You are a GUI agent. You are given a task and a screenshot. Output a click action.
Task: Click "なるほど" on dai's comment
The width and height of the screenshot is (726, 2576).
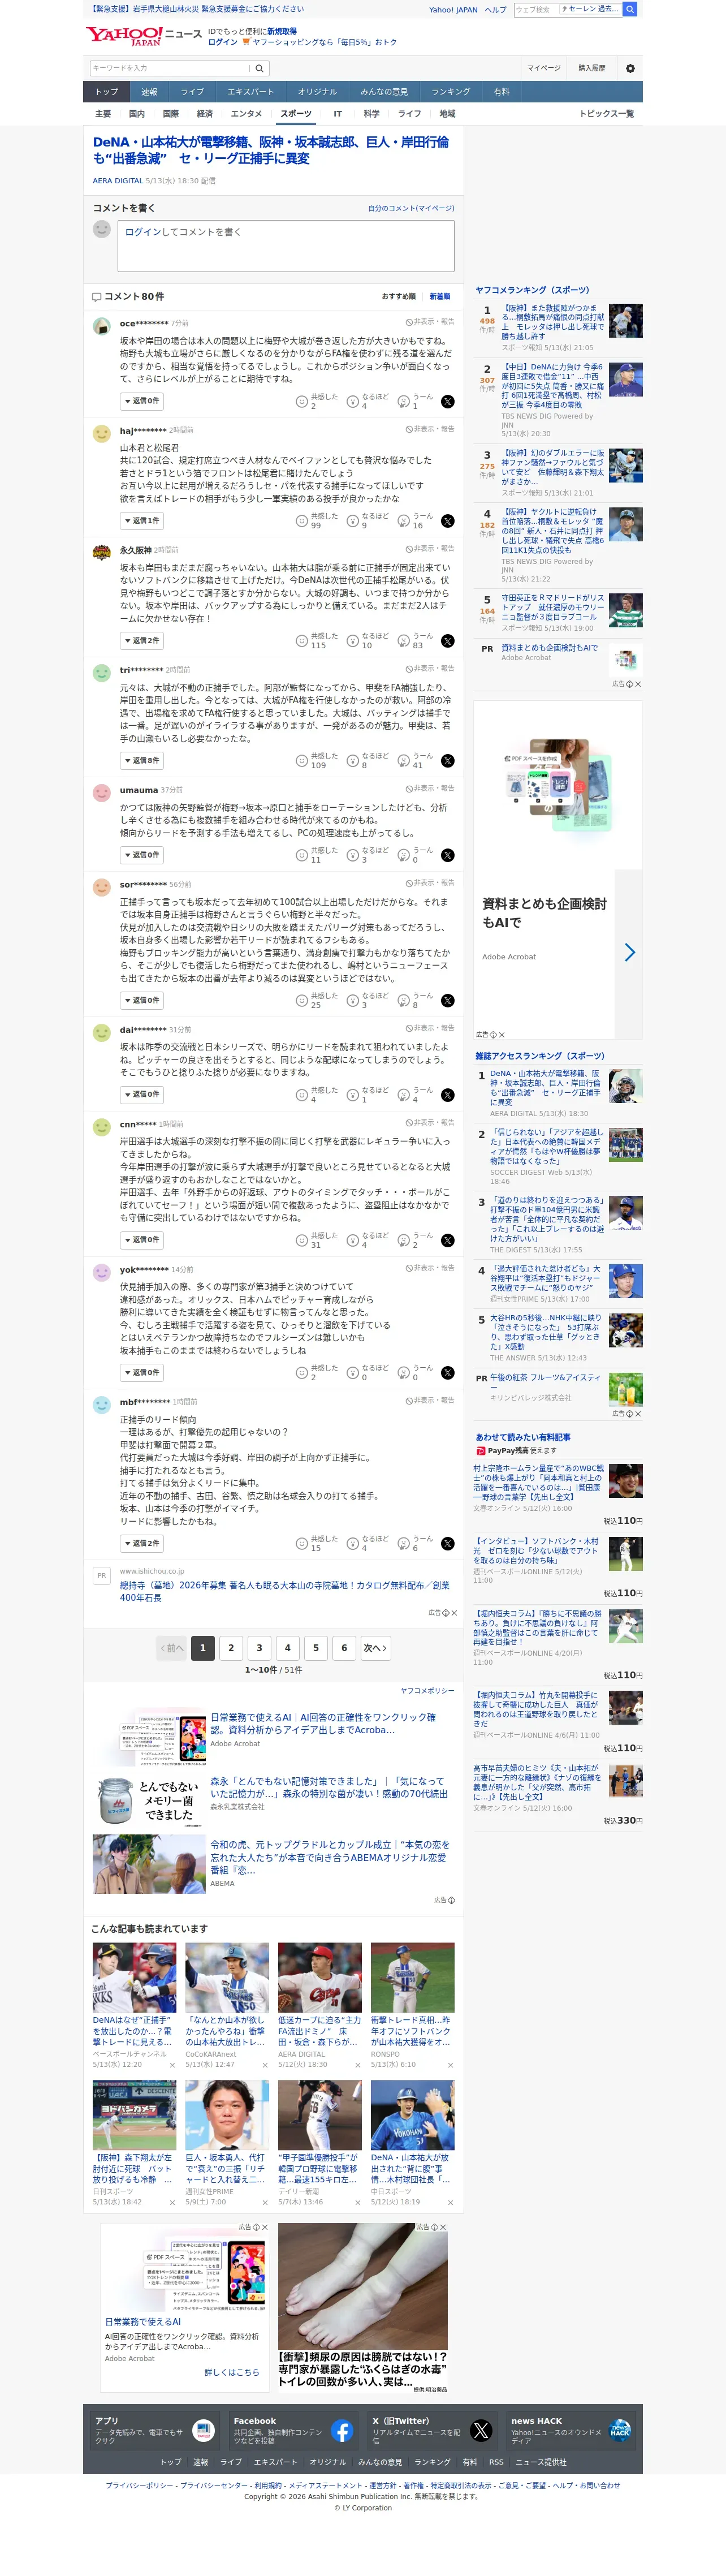point(368,1095)
